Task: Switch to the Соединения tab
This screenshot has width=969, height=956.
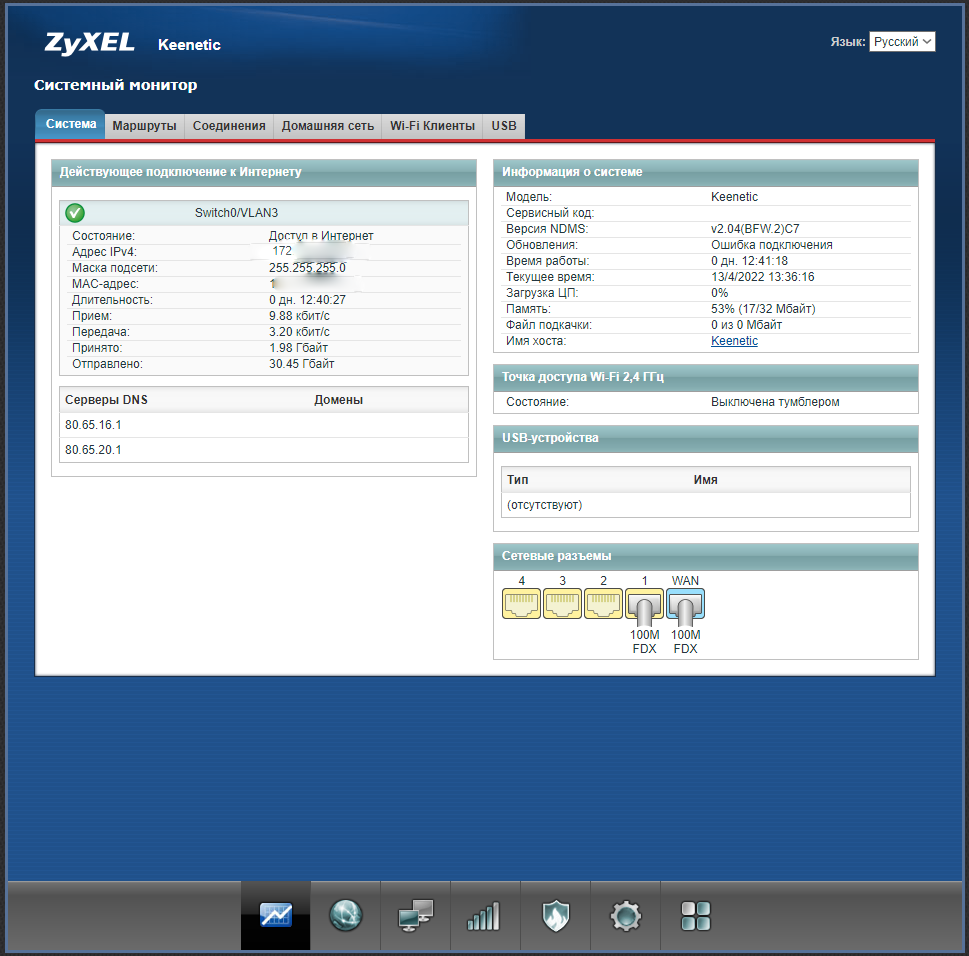Action: tap(229, 126)
